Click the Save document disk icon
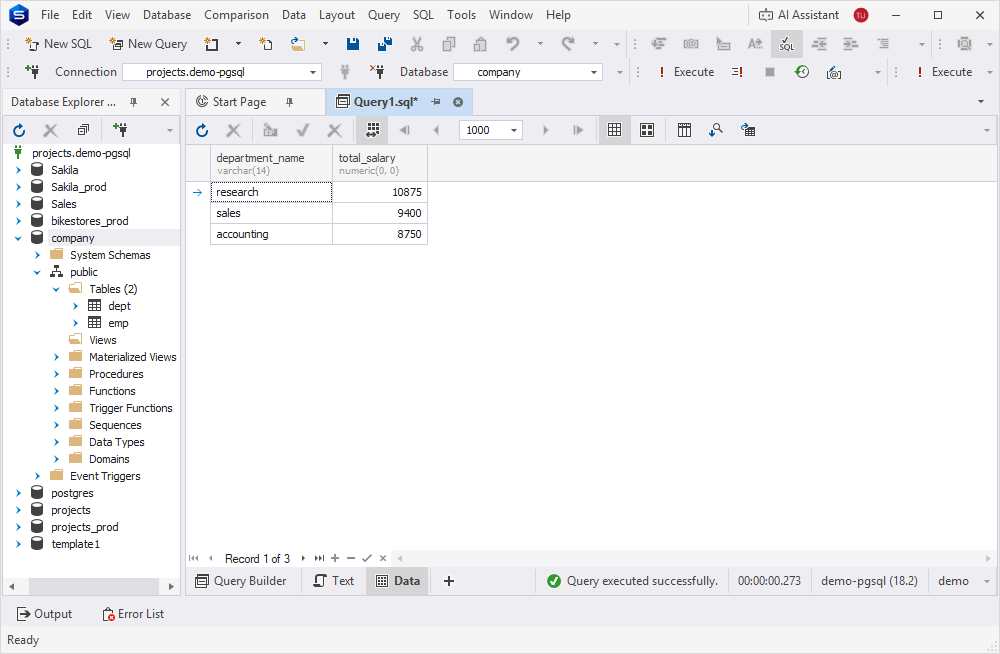1000x654 pixels. click(x=353, y=44)
